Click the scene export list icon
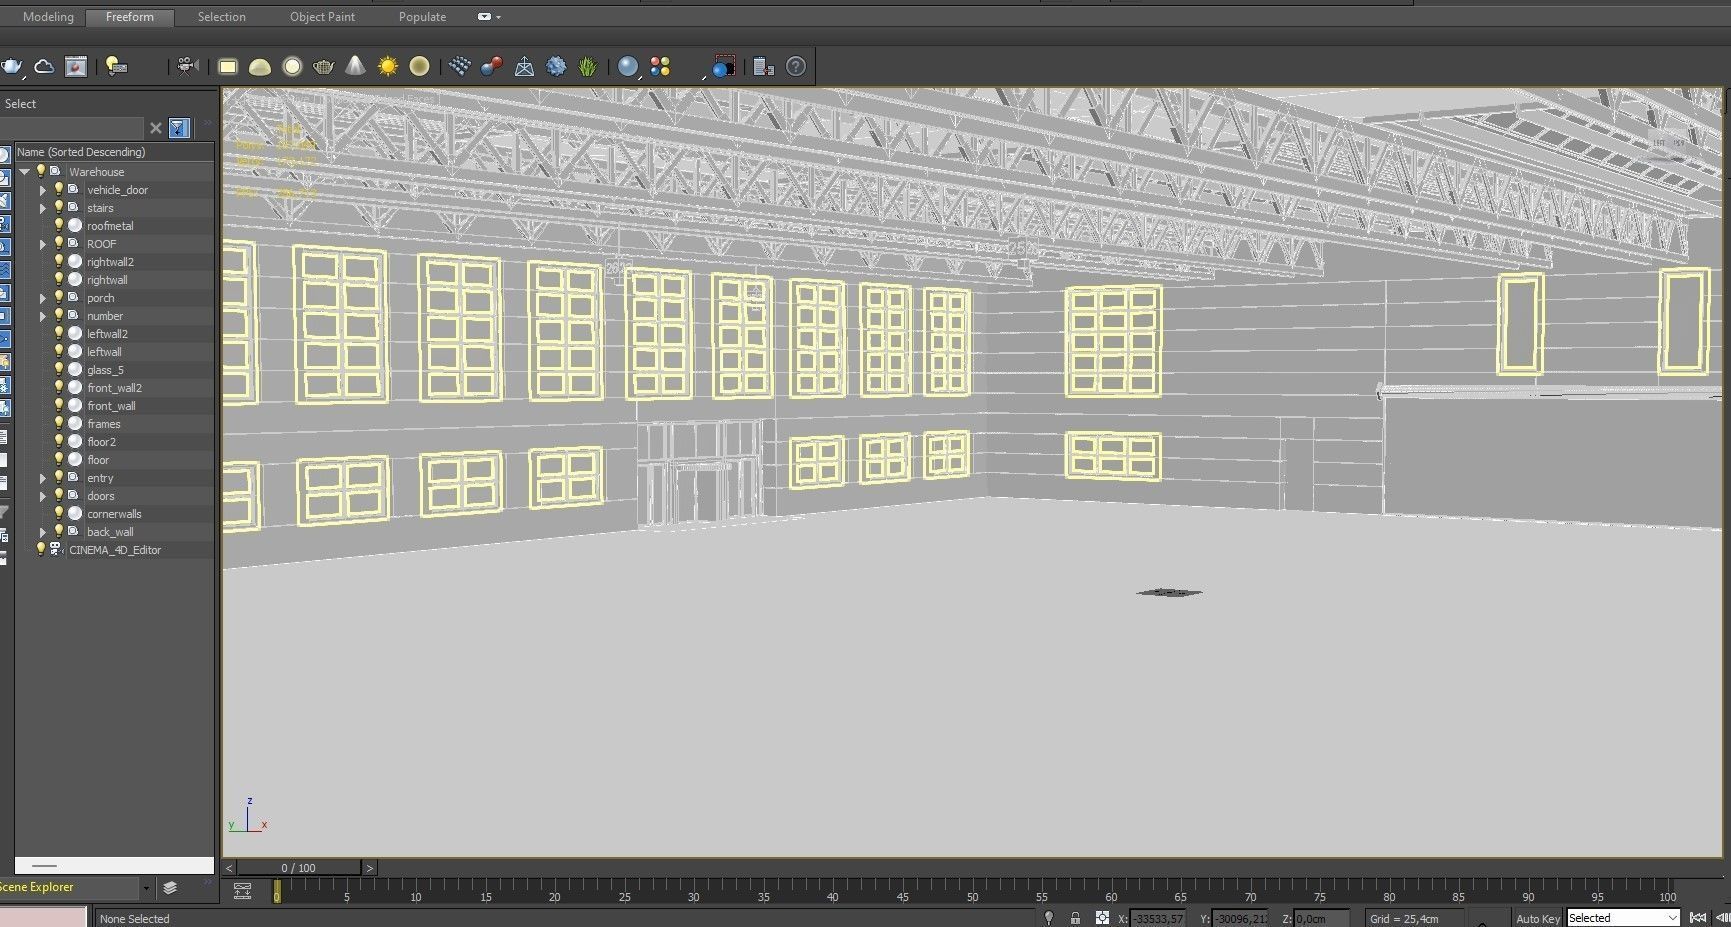Viewport: 1731px width, 927px height. tap(764, 67)
